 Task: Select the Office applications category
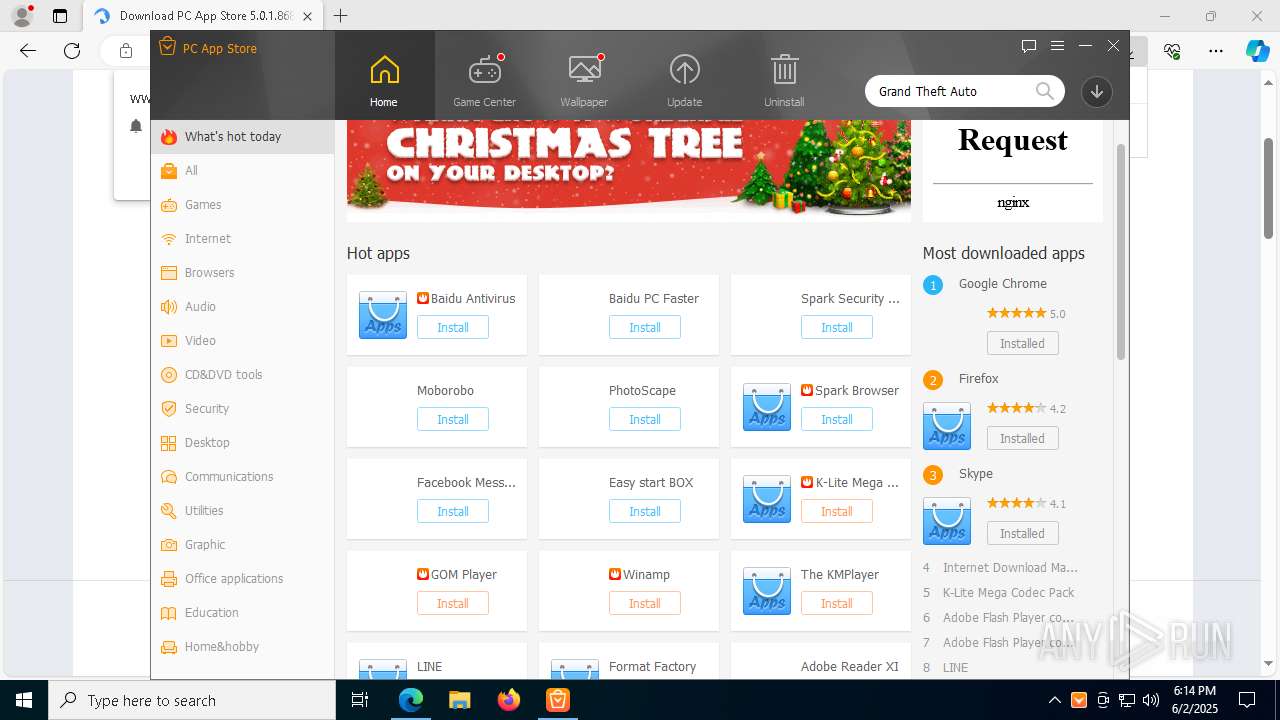click(x=243, y=579)
